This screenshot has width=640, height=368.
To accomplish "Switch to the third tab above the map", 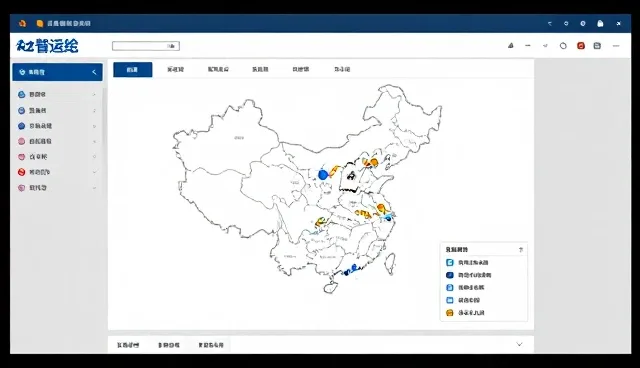I will click(218, 69).
